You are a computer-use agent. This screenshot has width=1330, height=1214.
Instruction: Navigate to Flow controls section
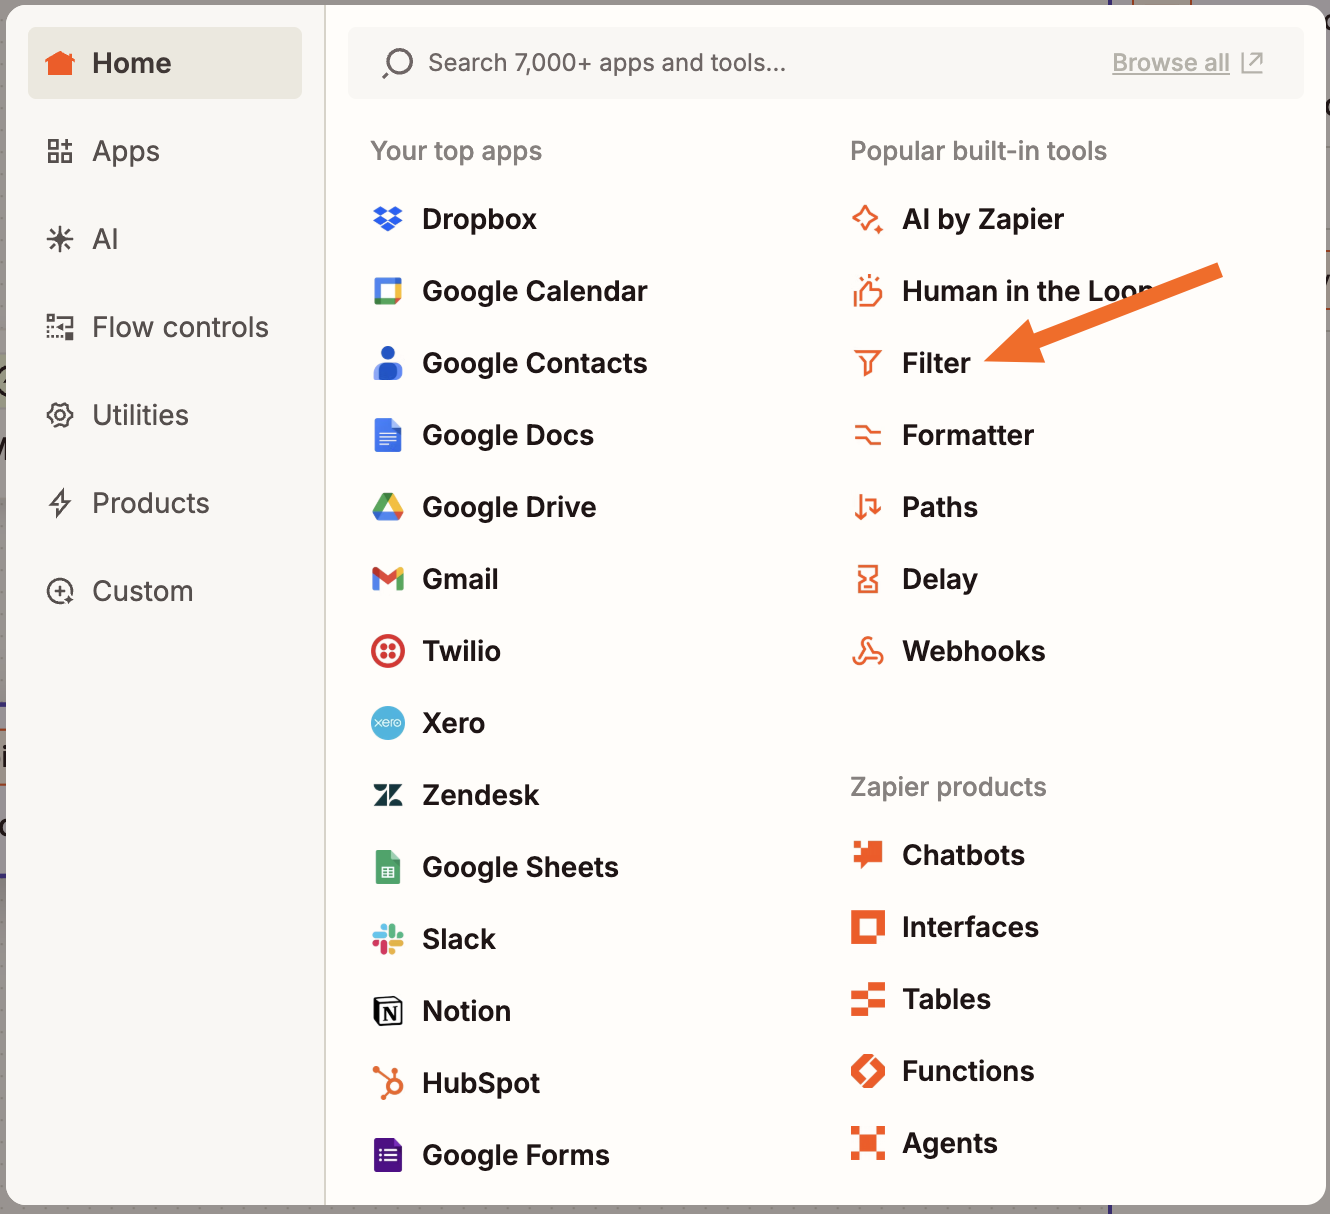(180, 326)
